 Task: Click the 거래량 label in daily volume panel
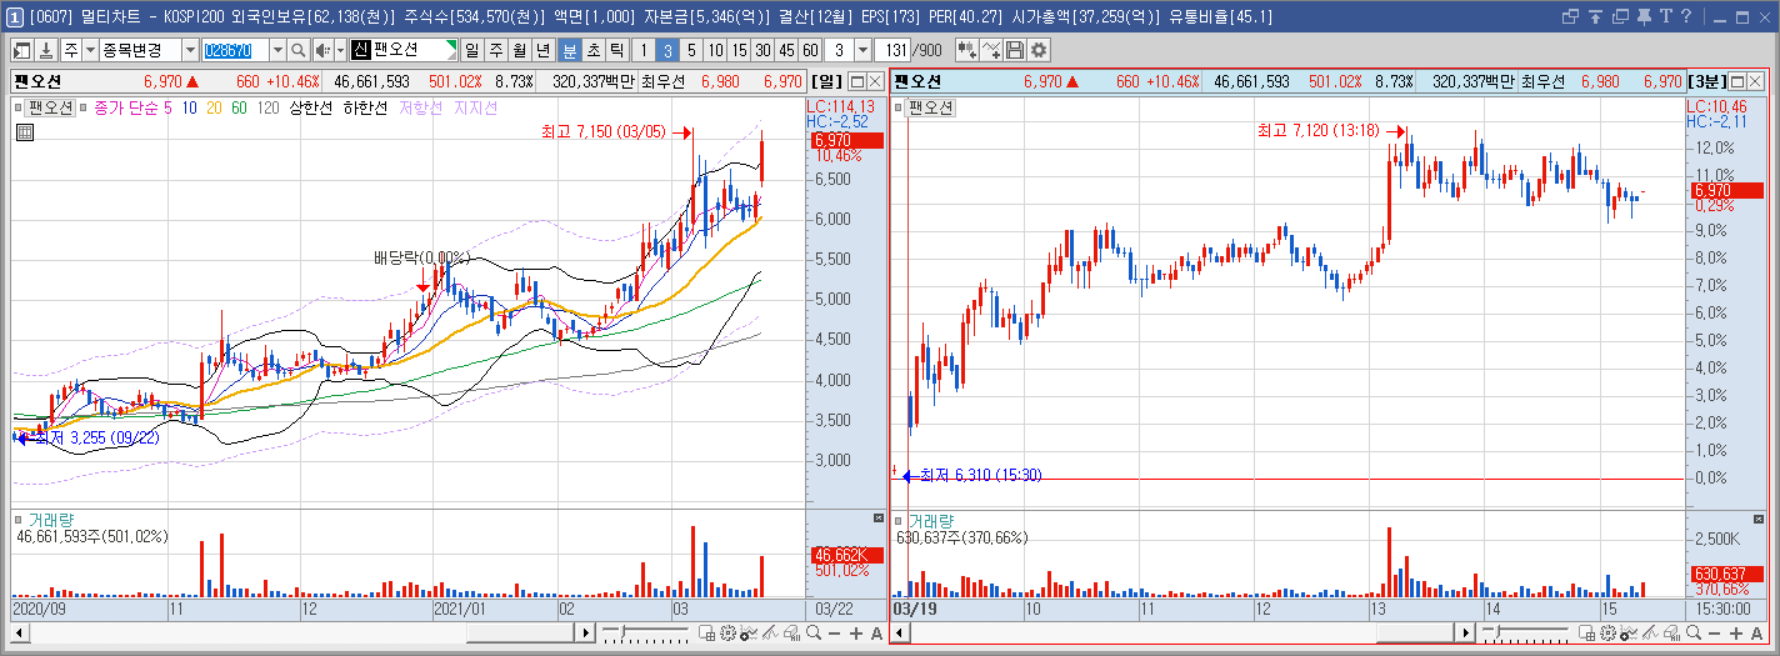pyautogui.click(x=50, y=520)
